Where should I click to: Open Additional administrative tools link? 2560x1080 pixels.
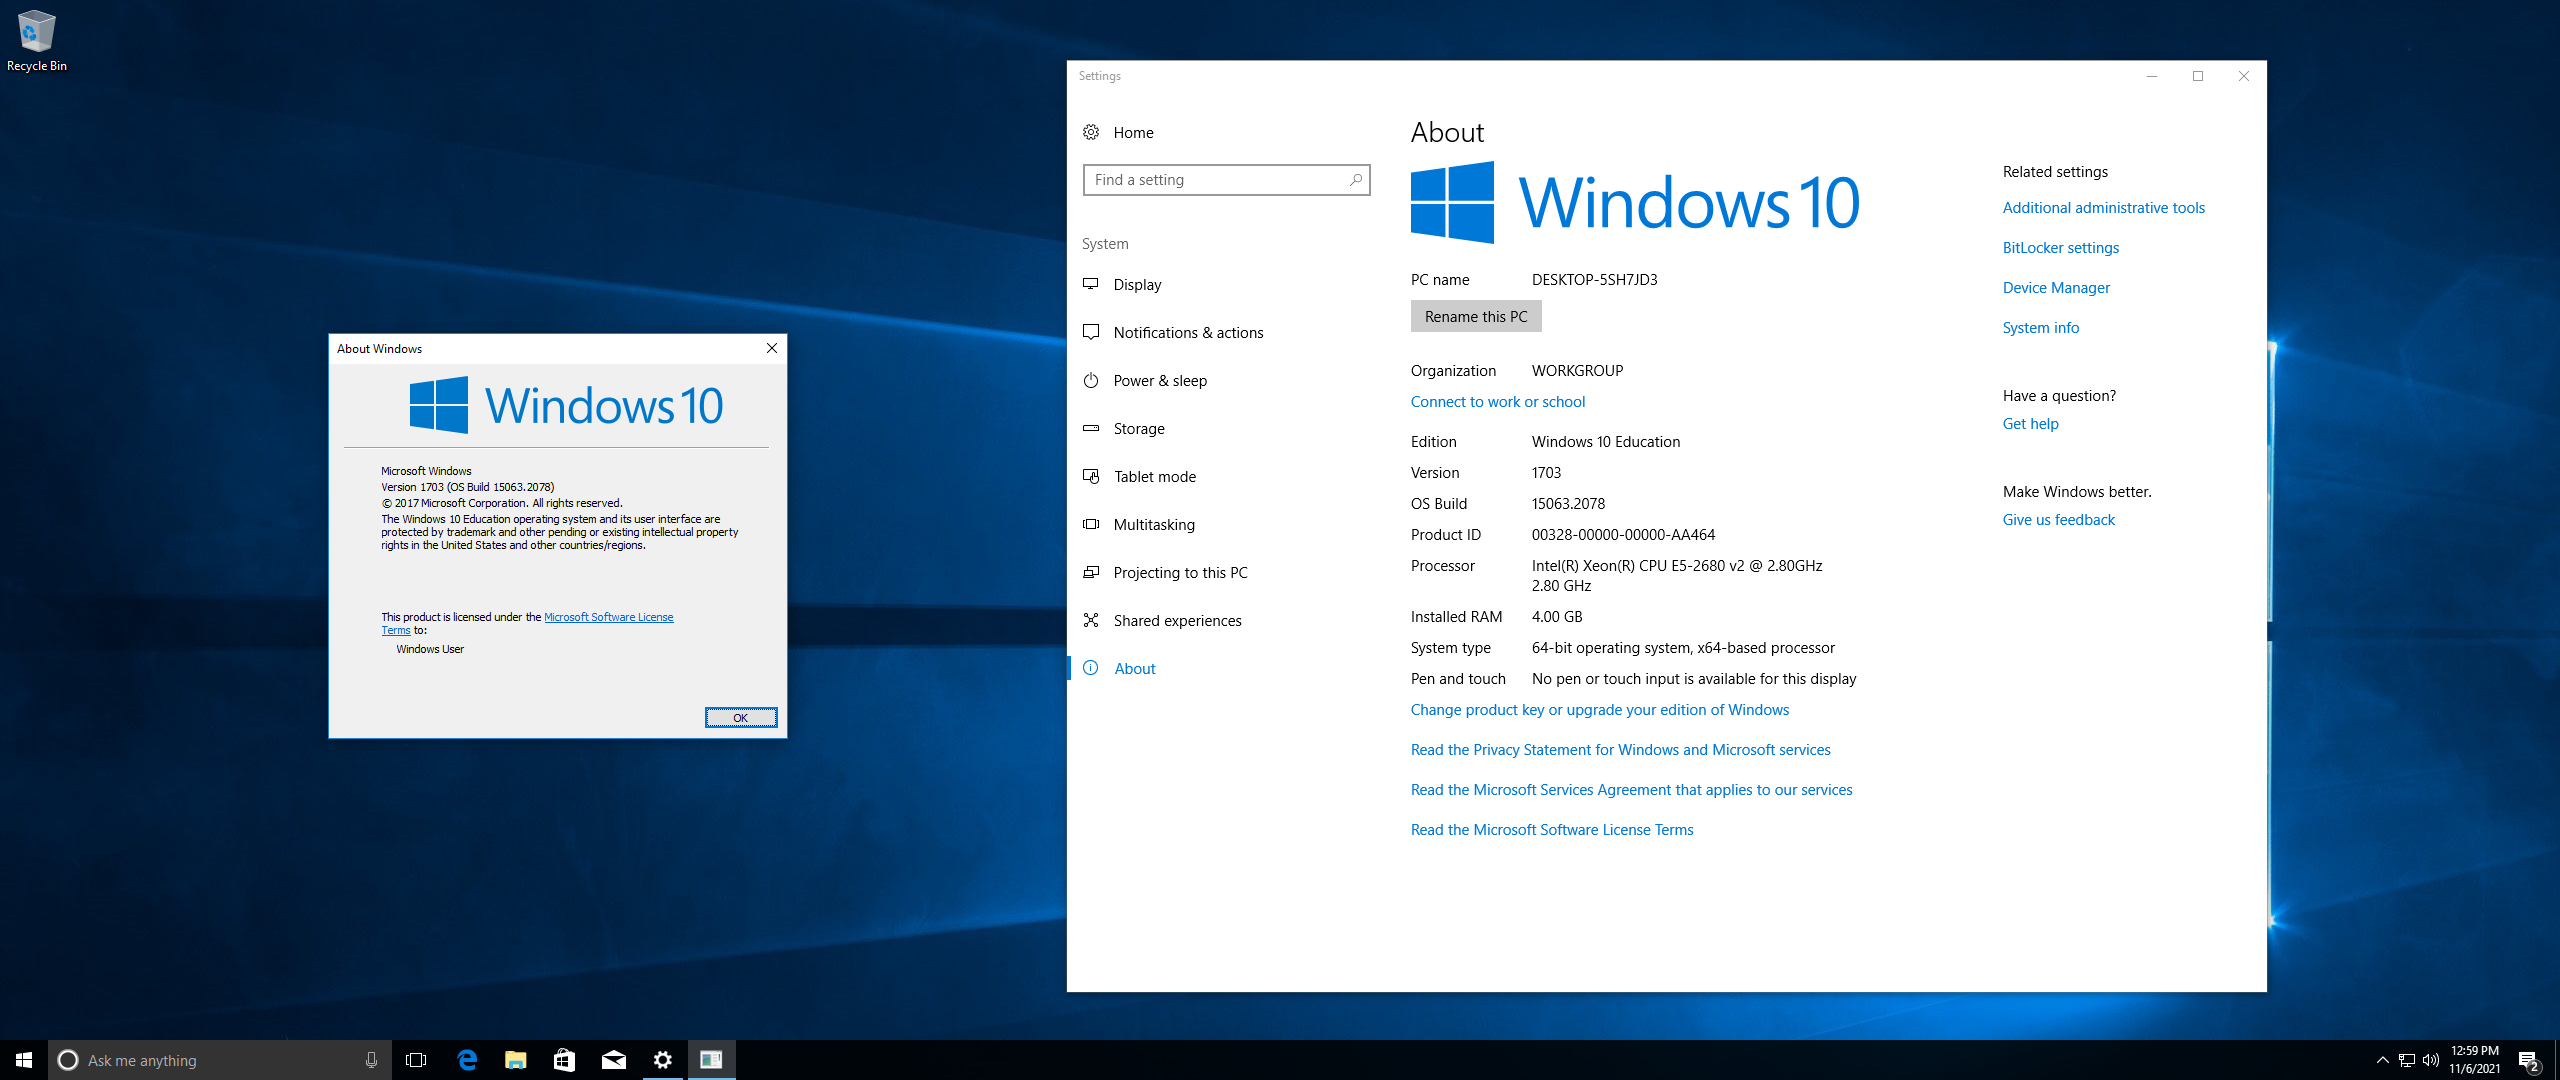pos(2103,207)
